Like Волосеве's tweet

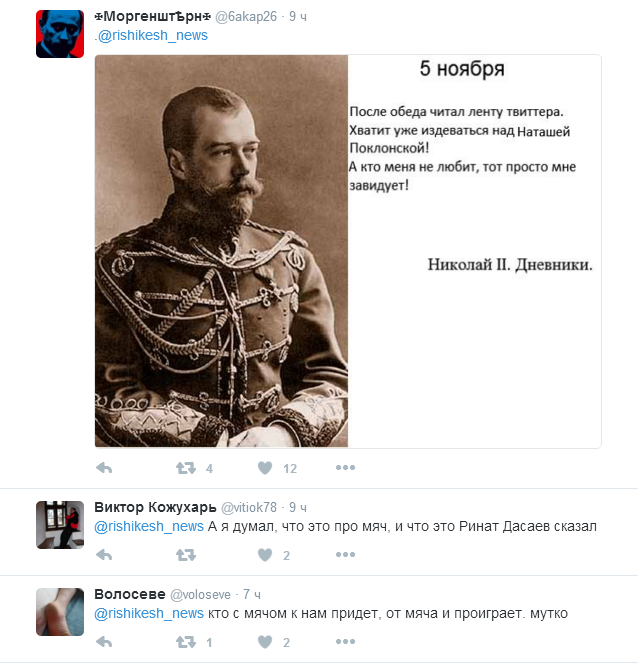265,642
